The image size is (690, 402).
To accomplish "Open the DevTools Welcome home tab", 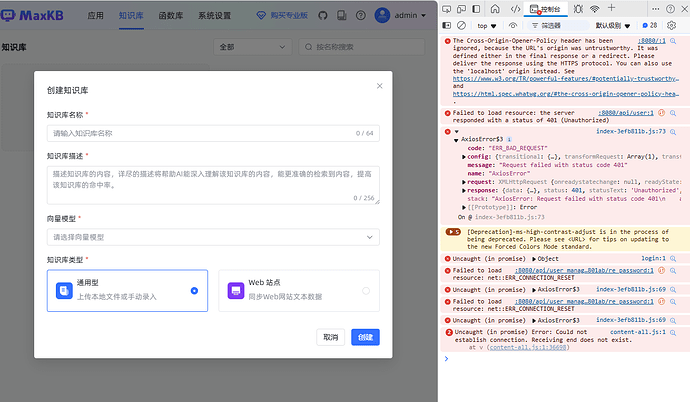I will [x=495, y=9].
